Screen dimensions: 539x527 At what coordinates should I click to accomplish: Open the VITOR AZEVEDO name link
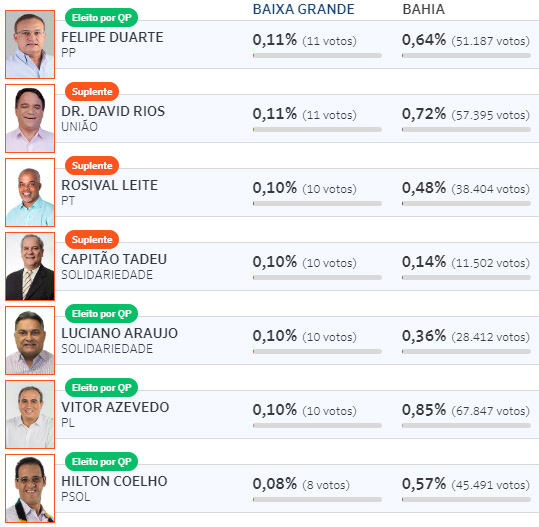(115, 407)
